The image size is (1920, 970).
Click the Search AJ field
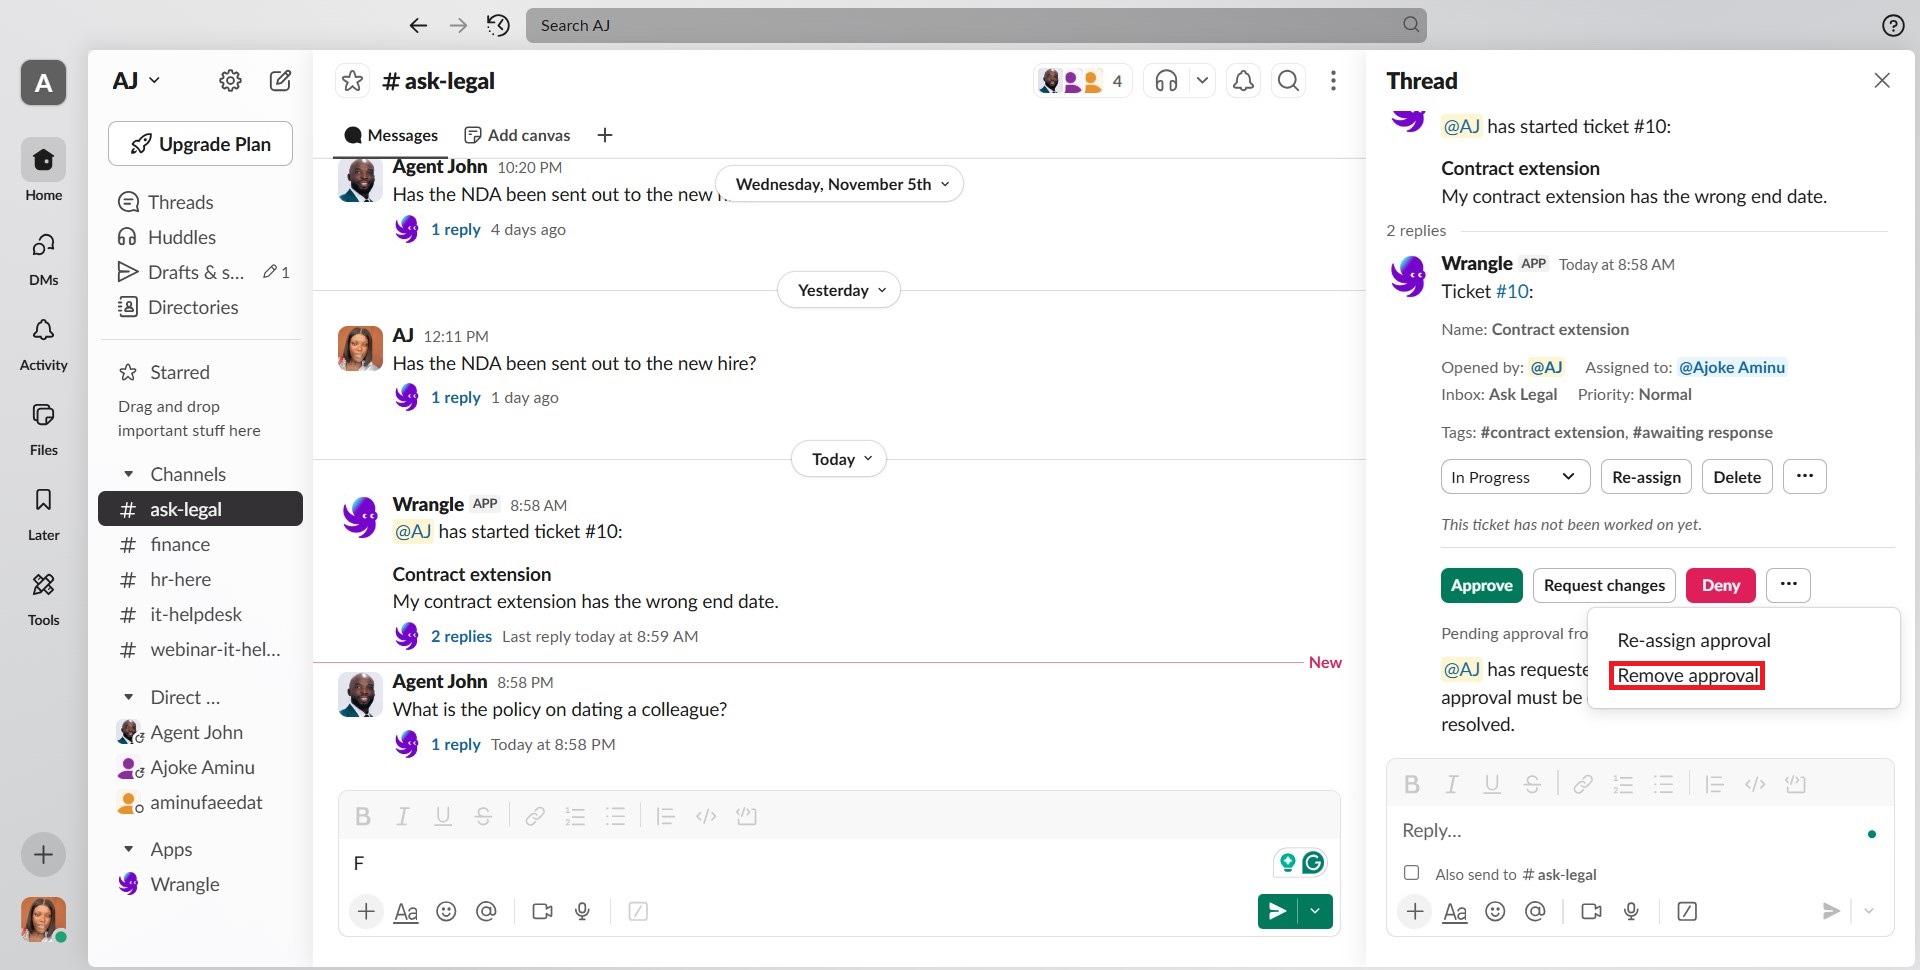click(975, 25)
